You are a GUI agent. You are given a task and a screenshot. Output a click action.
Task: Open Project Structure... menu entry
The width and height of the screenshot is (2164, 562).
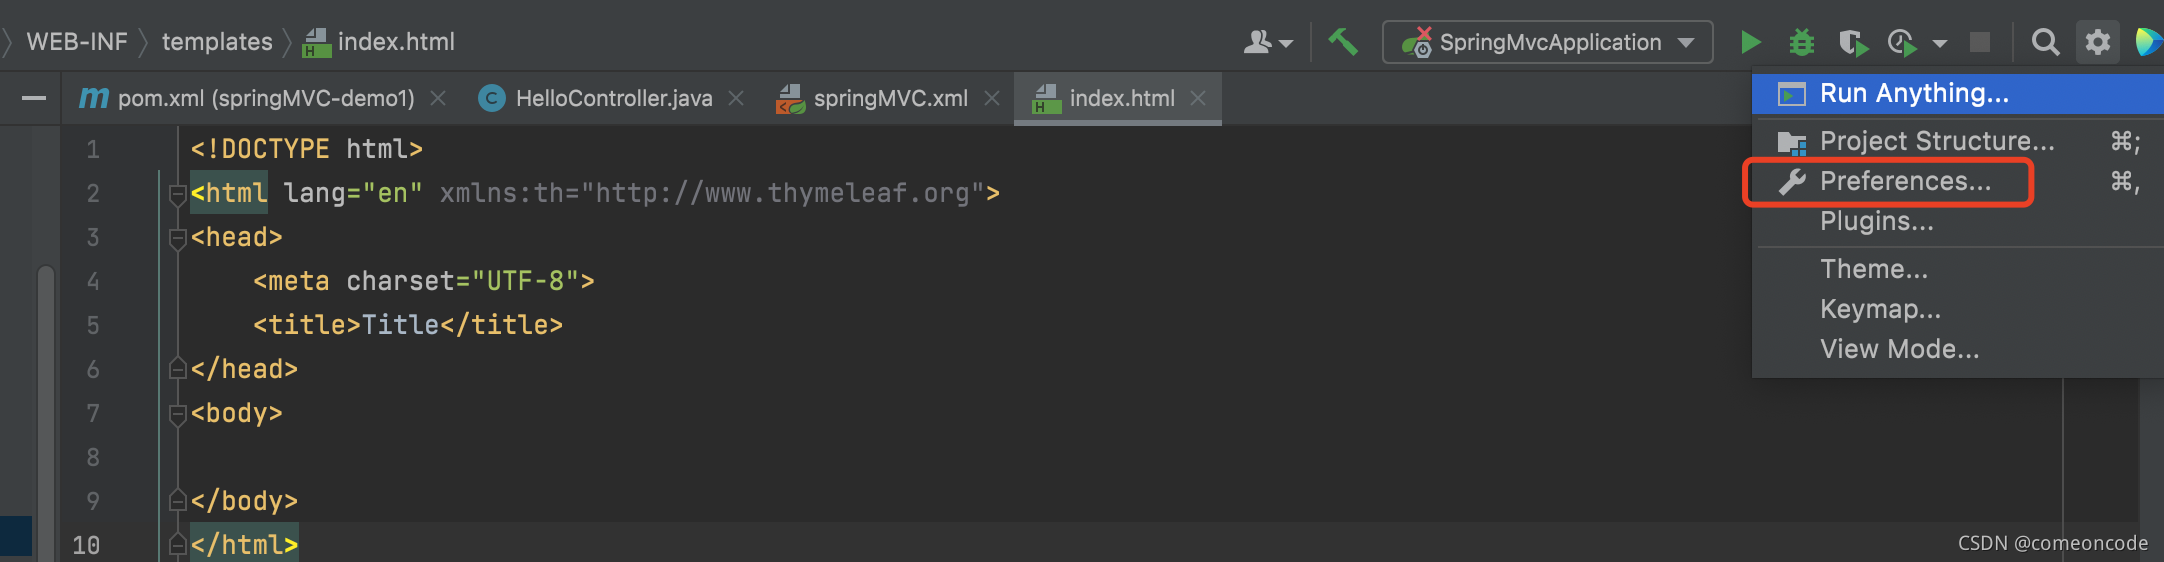tap(1958, 142)
